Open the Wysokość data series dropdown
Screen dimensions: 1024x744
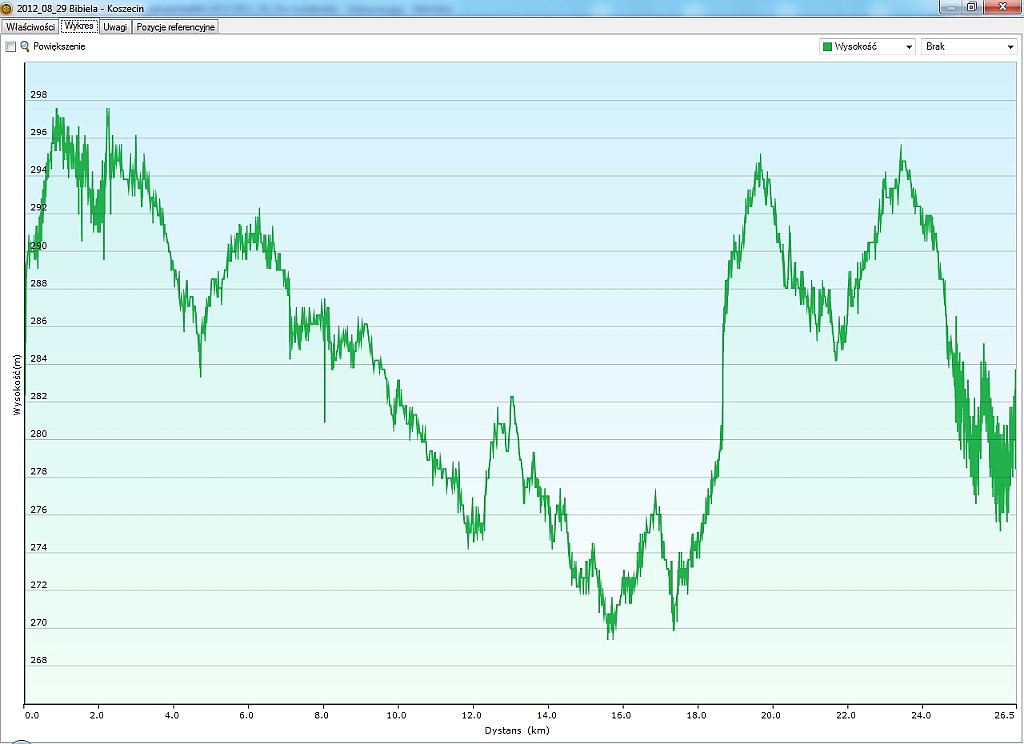point(866,47)
